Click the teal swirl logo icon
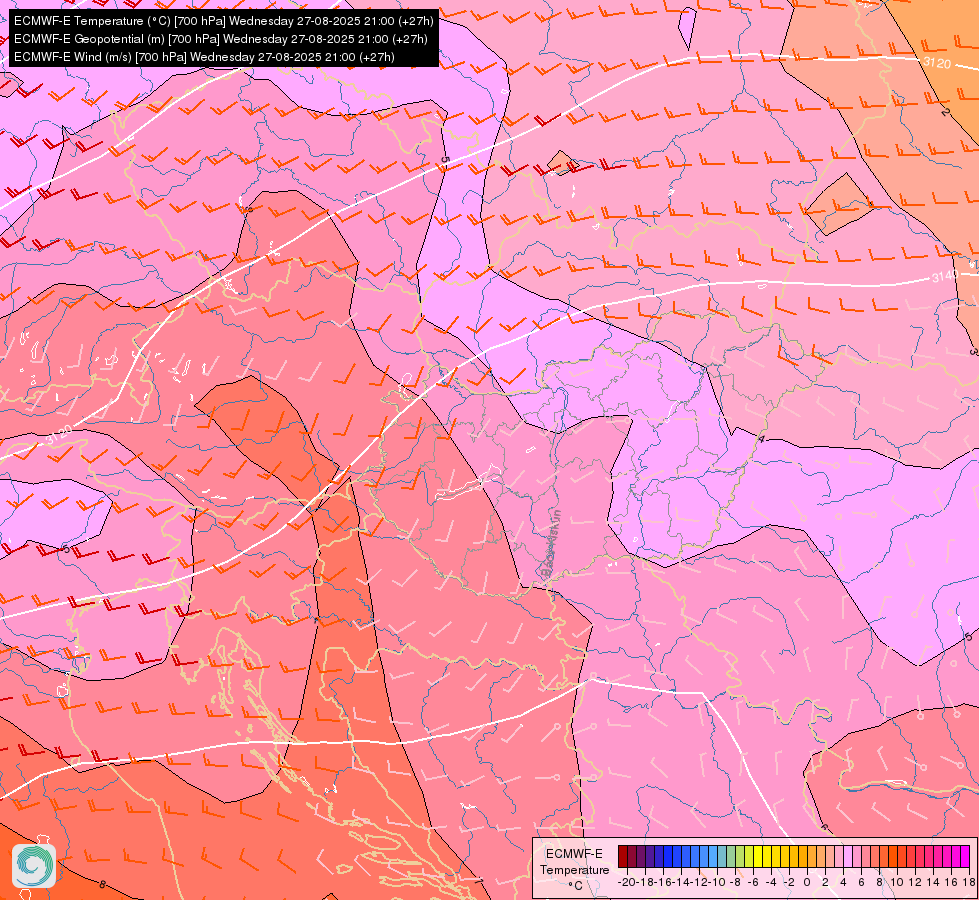Image resolution: width=979 pixels, height=900 pixels. [34, 866]
